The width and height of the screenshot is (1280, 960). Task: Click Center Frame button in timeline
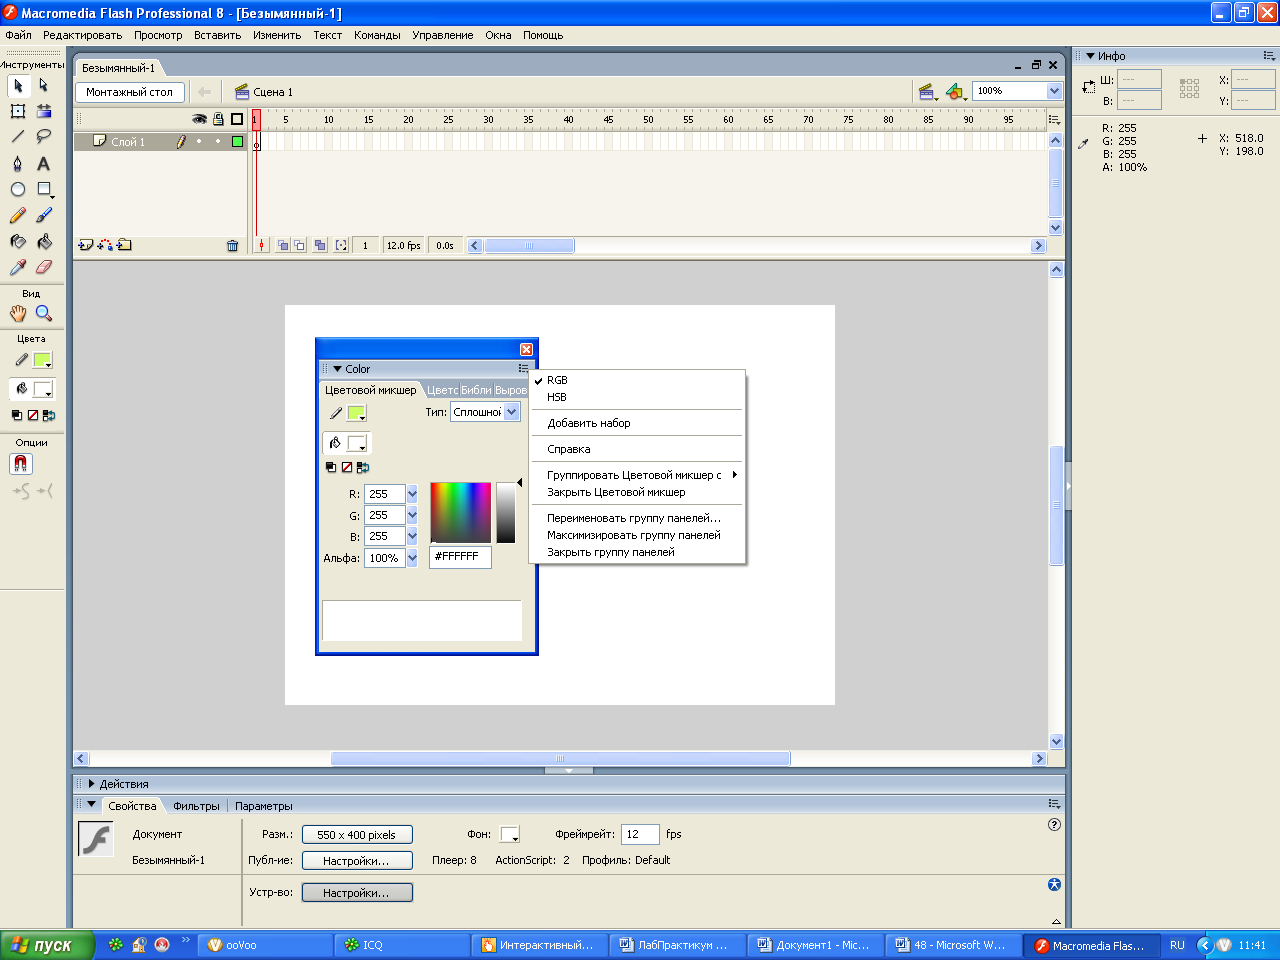coord(261,245)
